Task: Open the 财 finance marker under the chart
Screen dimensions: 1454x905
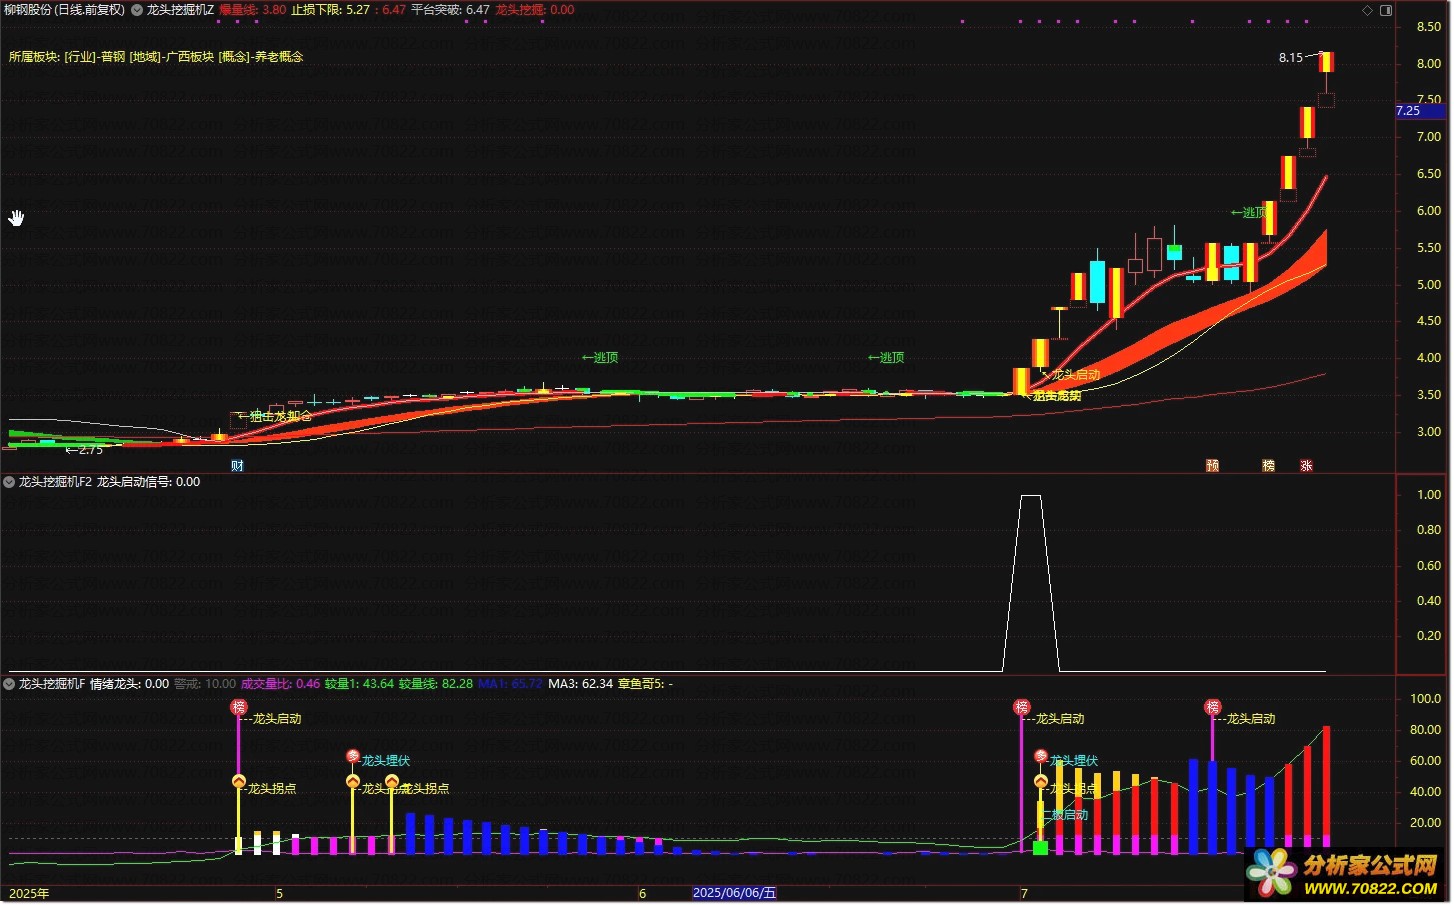Action: pyautogui.click(x=237, y=466)
